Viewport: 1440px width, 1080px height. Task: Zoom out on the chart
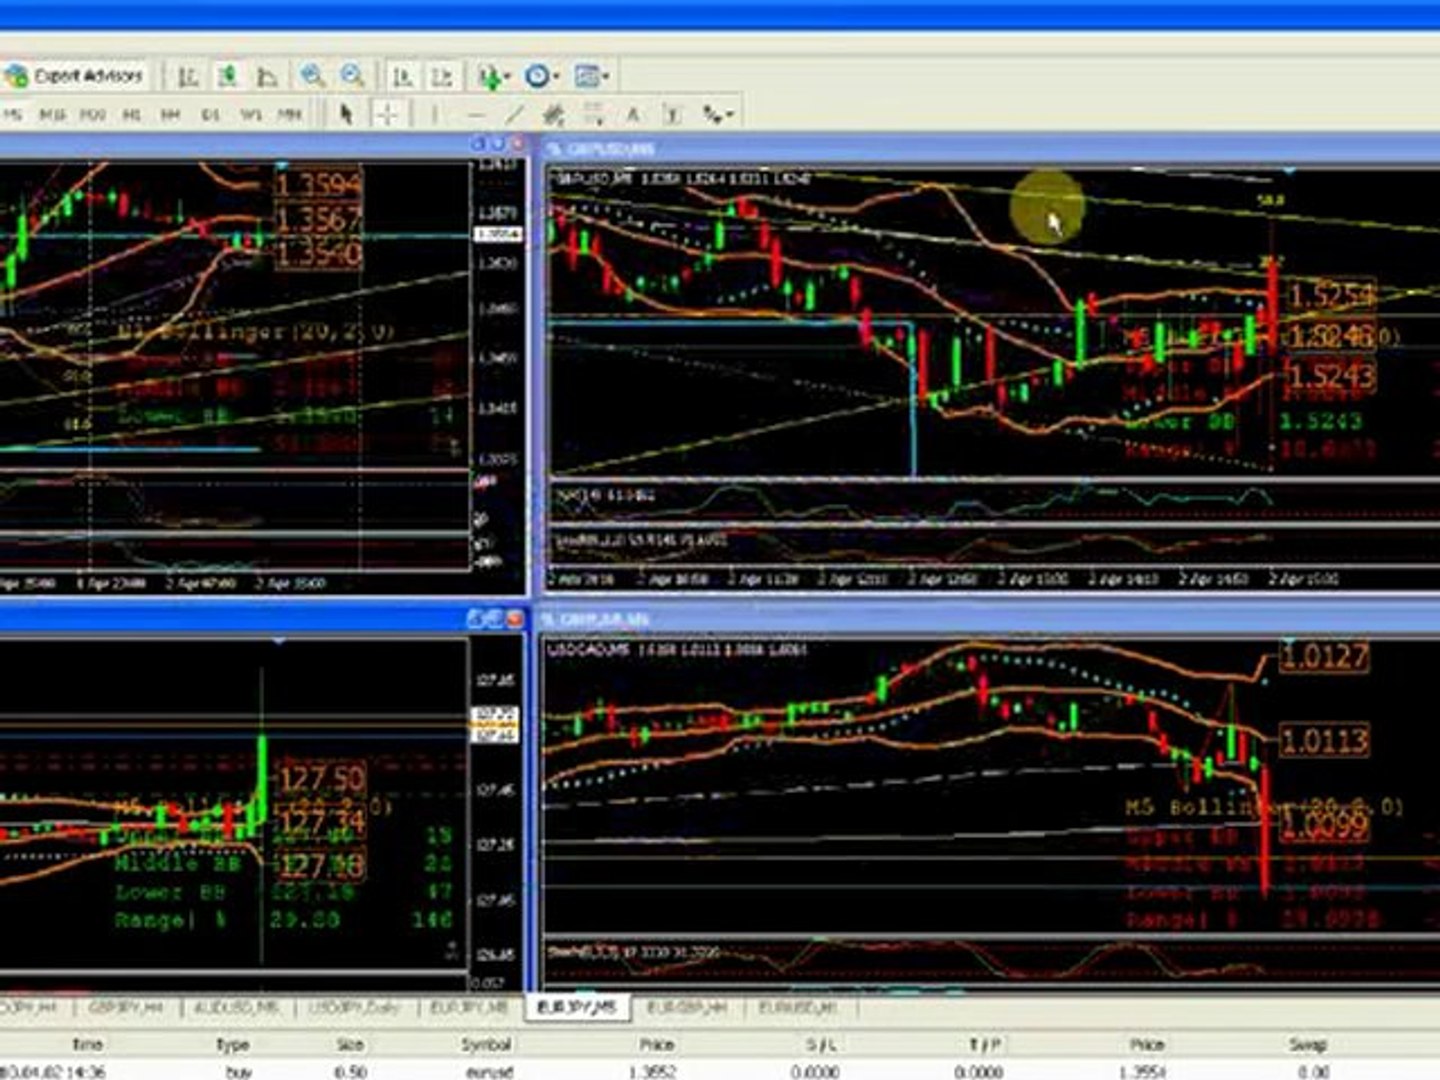point(352,76)
